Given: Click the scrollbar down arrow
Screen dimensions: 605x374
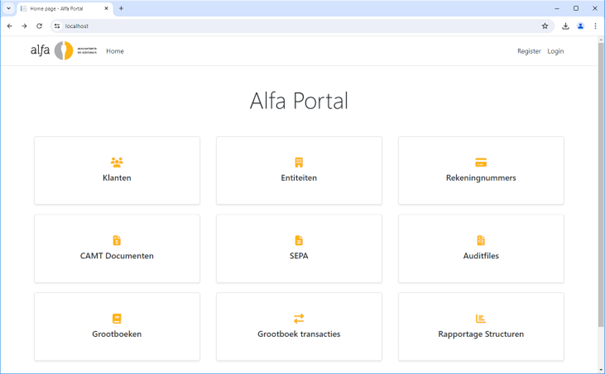Looking at the screenshot, I should pyautogui.click(x=601, y=370).
